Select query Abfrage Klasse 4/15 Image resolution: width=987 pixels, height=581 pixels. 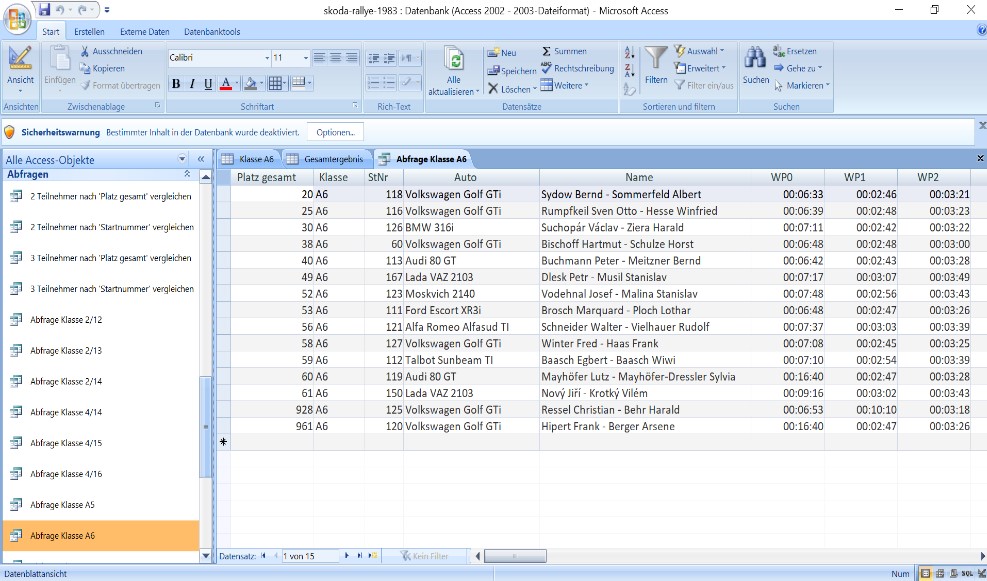coord(101,443)
